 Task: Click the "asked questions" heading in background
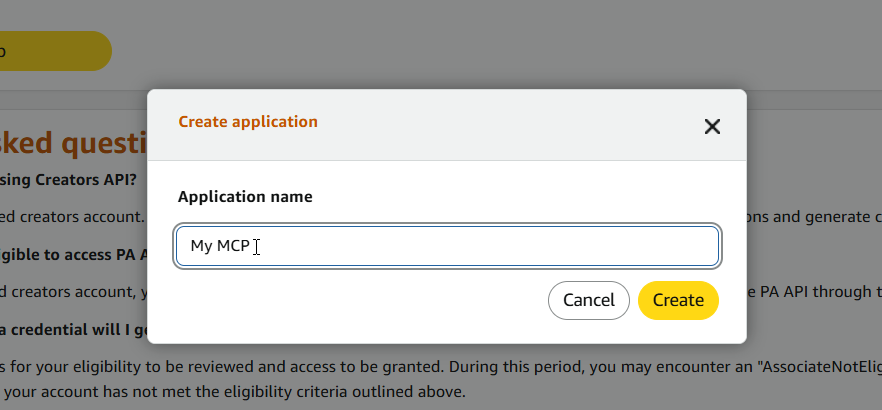tap(74, 143)
